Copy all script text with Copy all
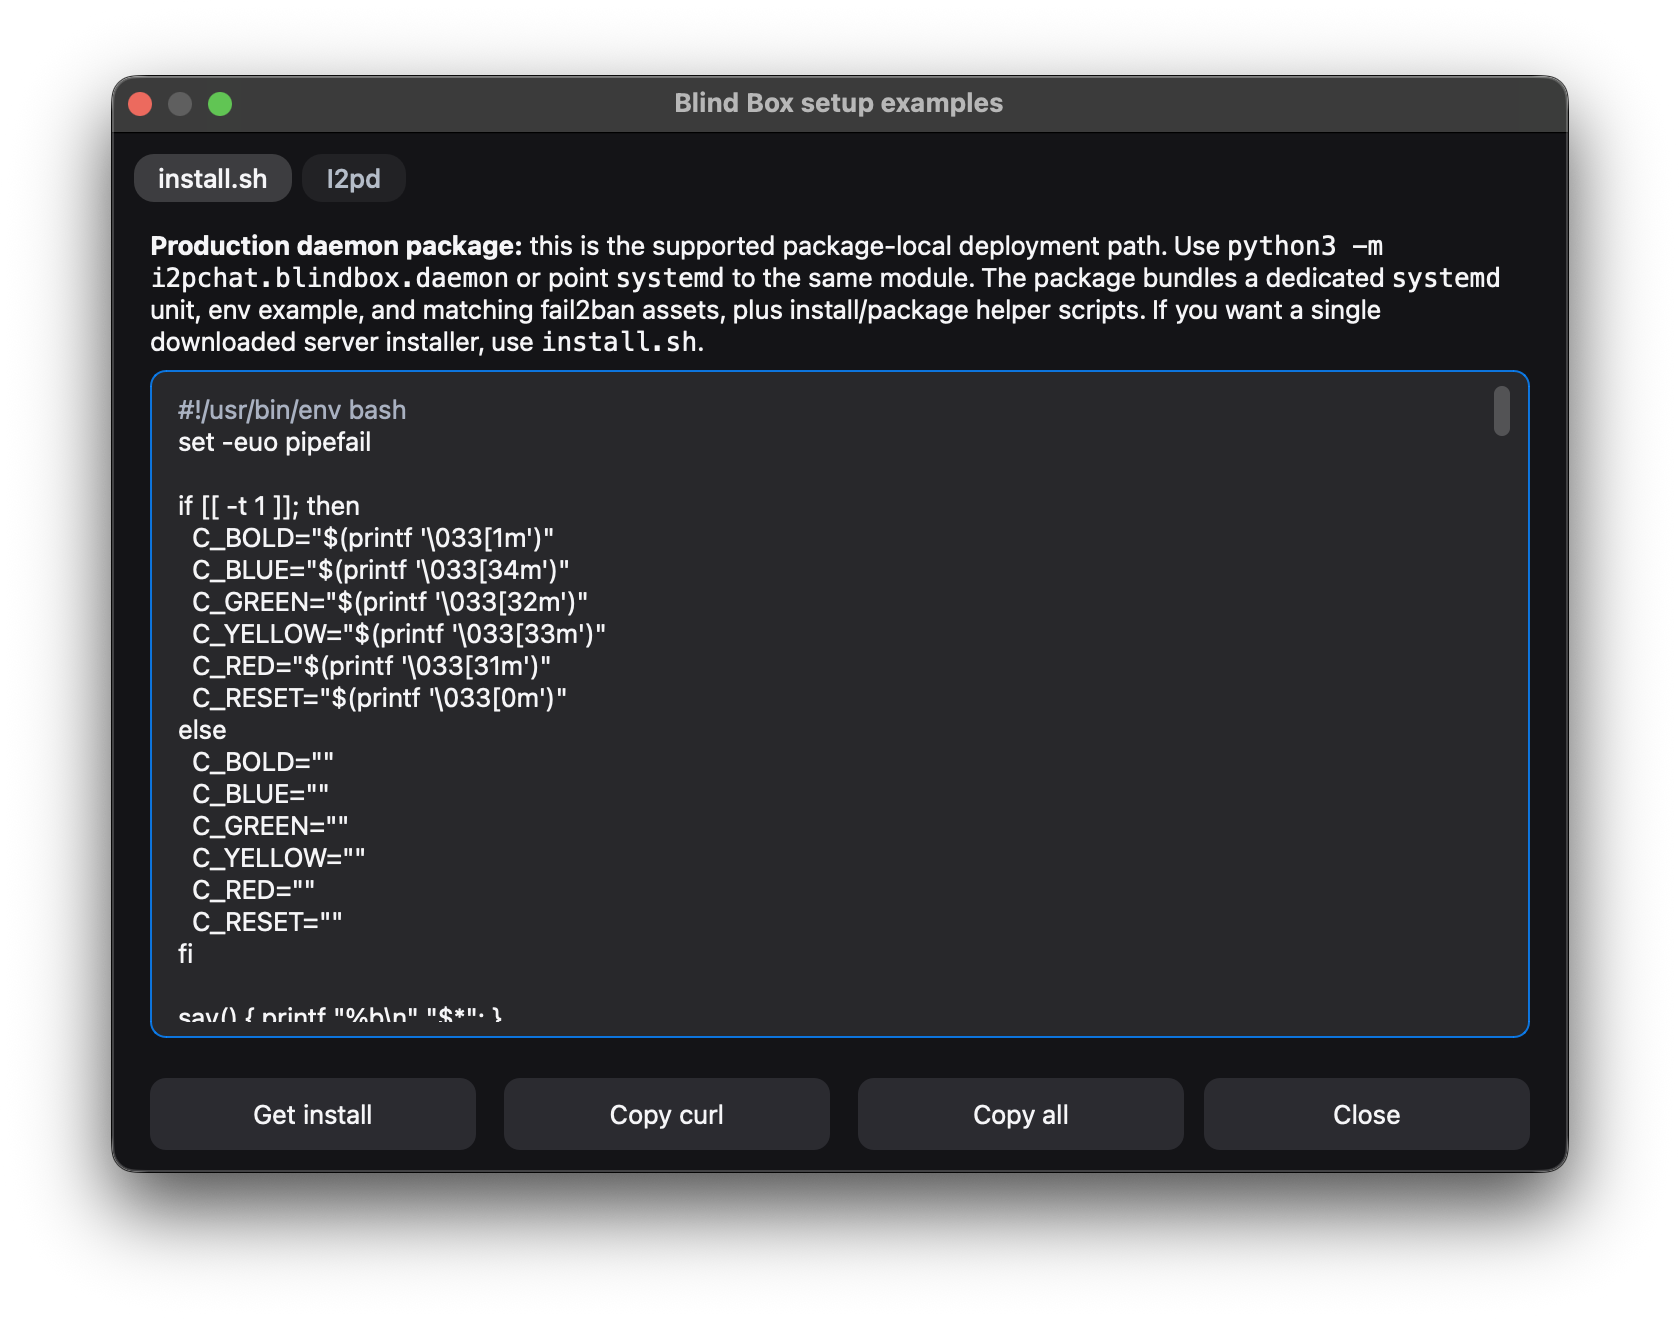Screen dimensions: 1680x1320 tap(1021, 1114)
